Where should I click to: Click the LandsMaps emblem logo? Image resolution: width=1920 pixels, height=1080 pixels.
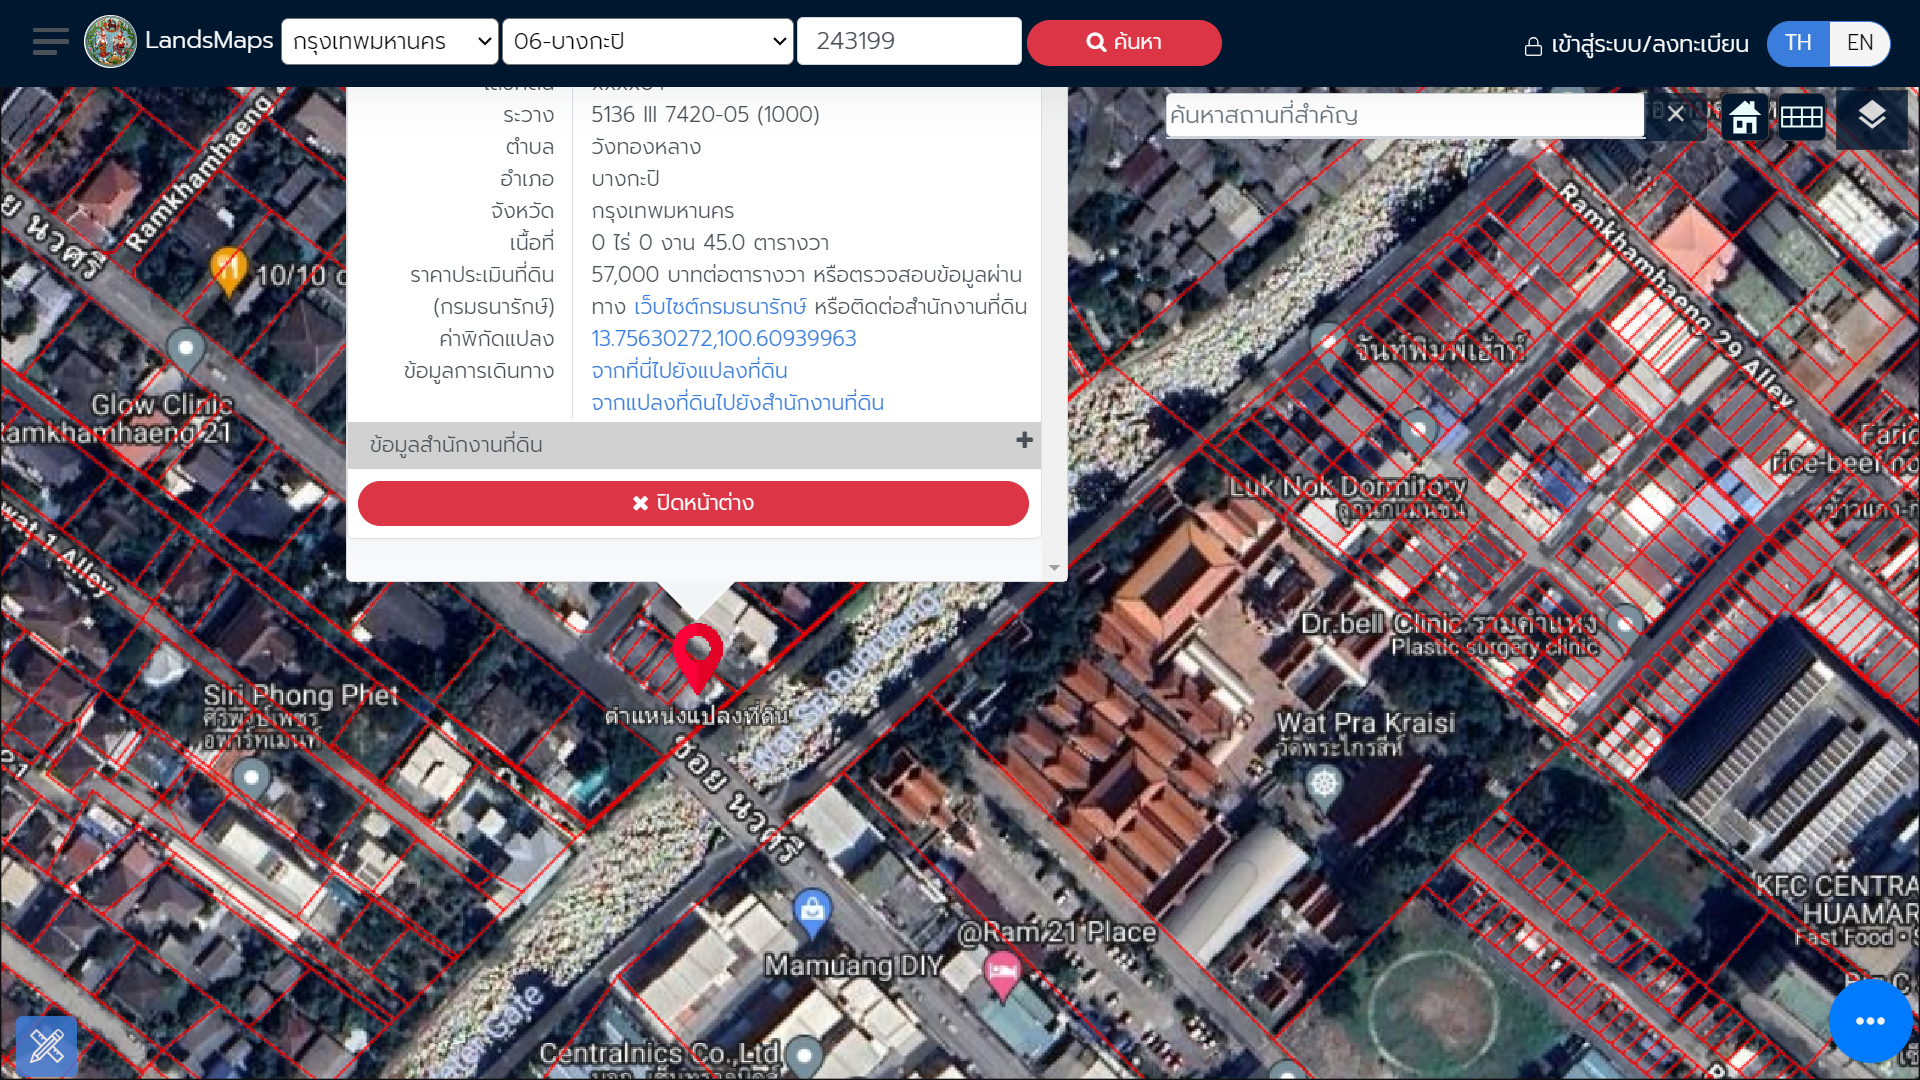110,42
